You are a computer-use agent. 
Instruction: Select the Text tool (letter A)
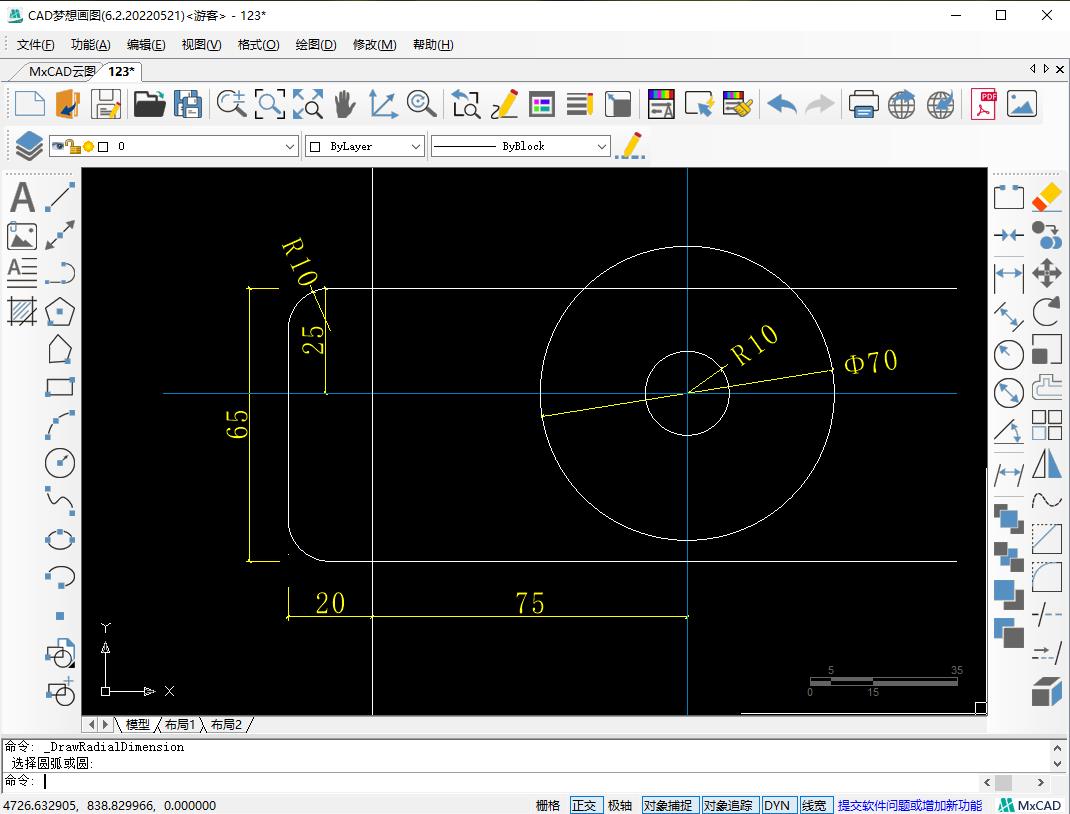pos(21,198)
